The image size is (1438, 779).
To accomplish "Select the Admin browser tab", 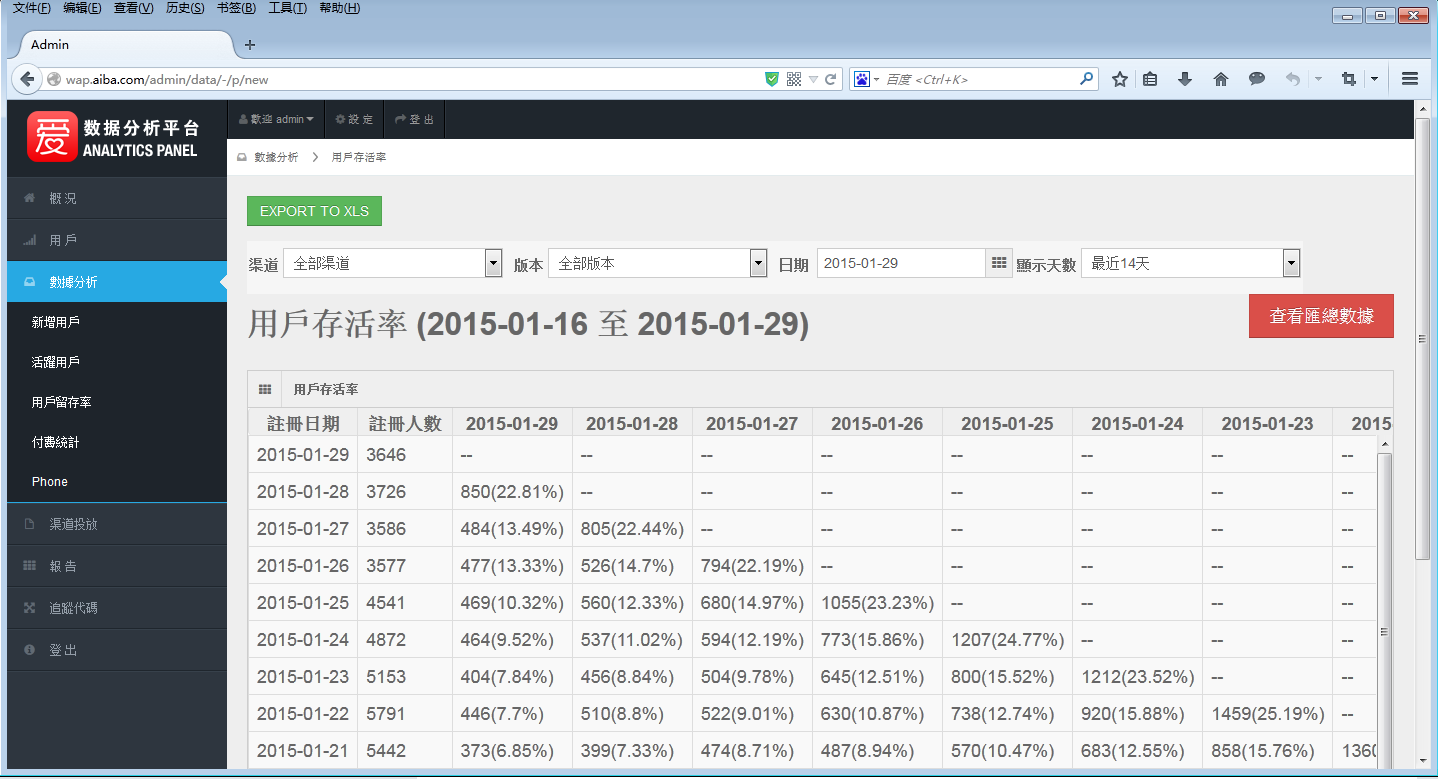I will coord(125,44).
